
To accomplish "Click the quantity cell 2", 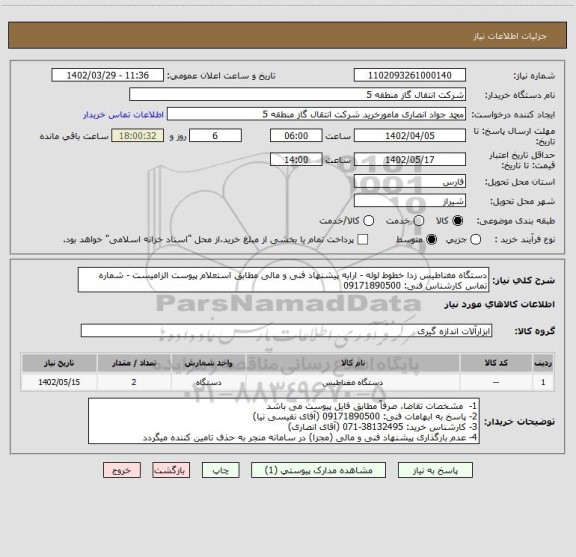I will point(134,382).
